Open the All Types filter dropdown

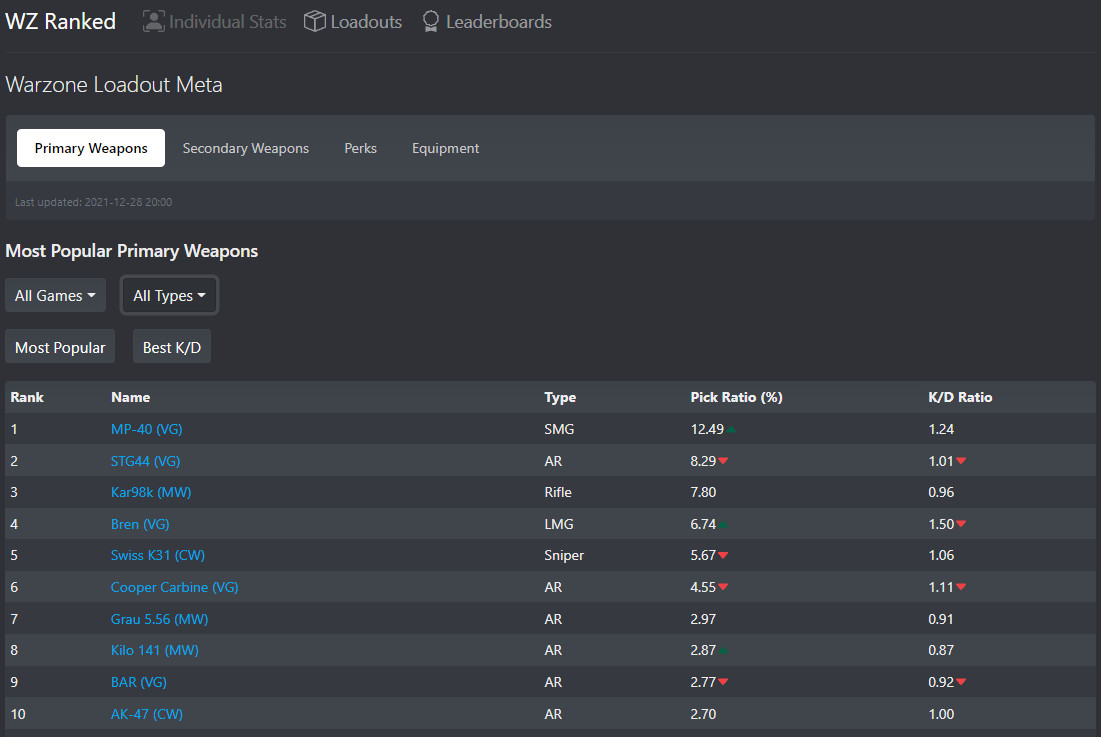(x=169, y=296)
